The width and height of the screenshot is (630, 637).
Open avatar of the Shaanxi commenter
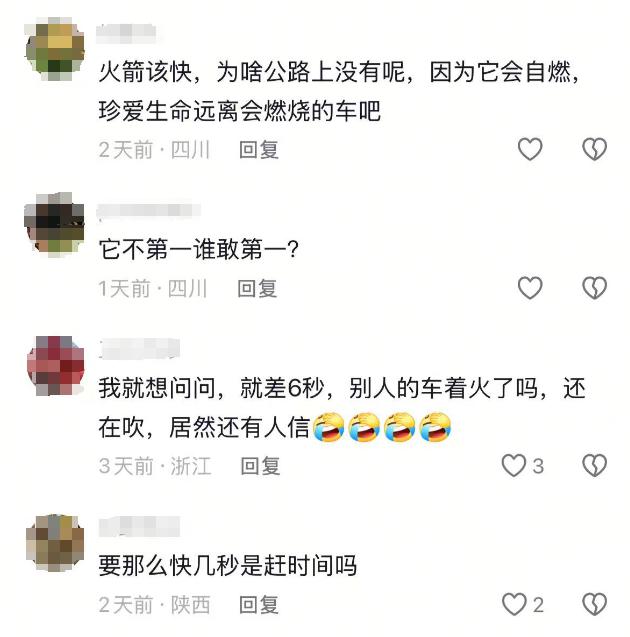tap(55, 543)
